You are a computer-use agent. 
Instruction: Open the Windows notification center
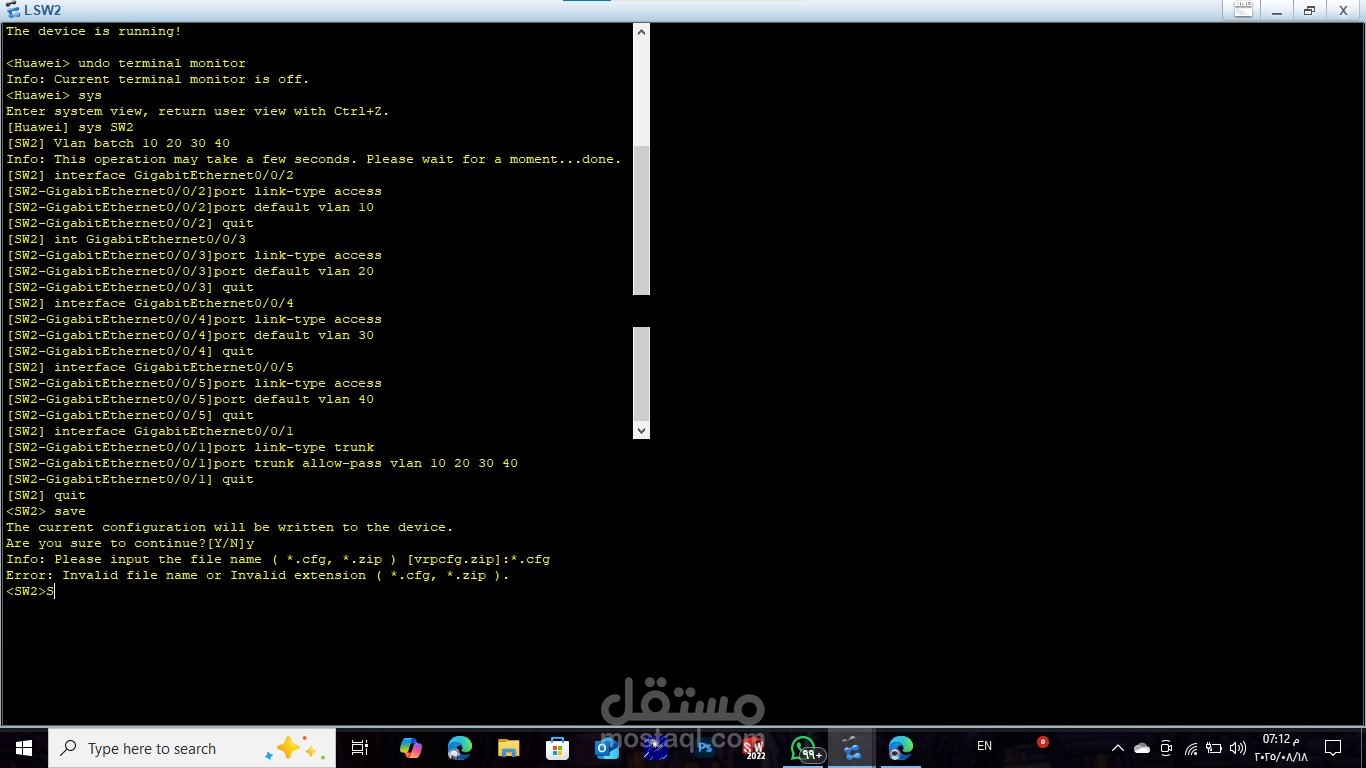point(1332,748)
